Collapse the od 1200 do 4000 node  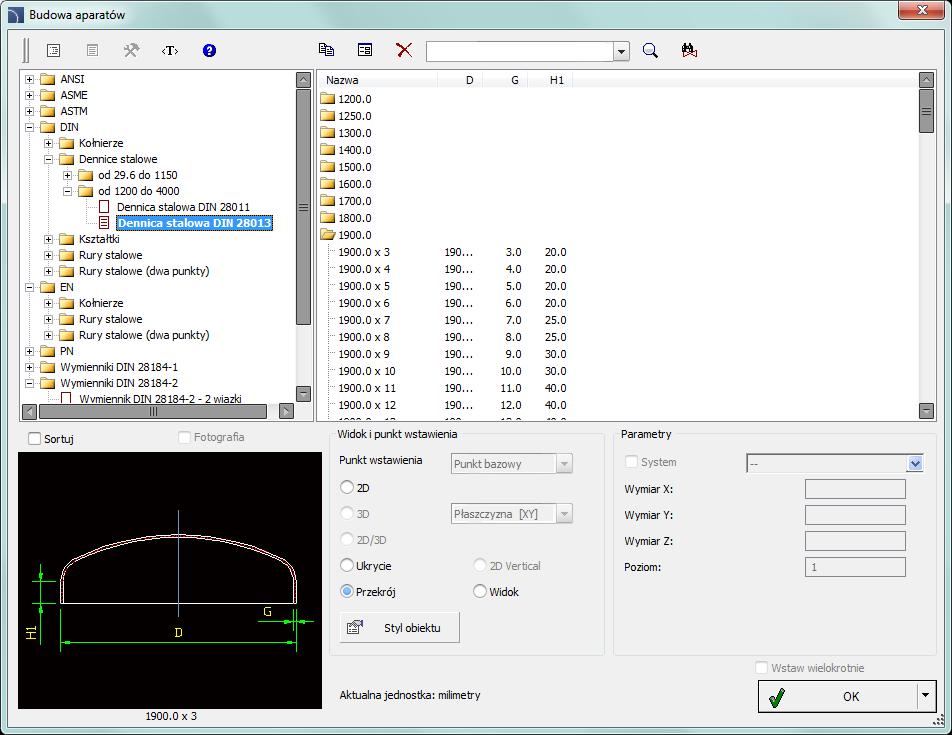click(x=67, y=191)
